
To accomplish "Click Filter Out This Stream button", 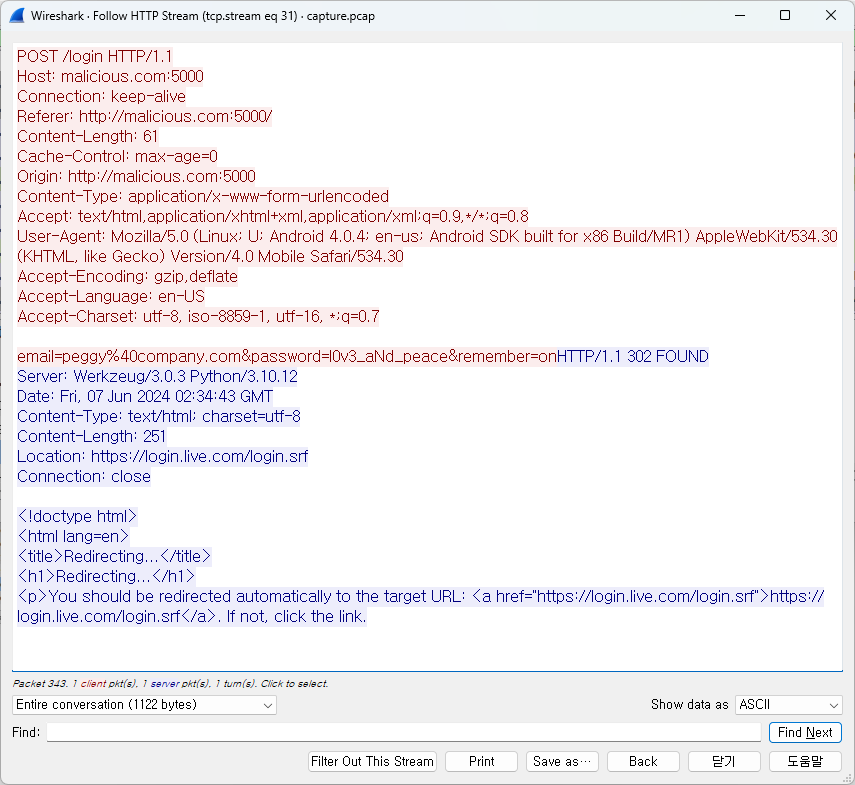I will click(x=372, y=761).
